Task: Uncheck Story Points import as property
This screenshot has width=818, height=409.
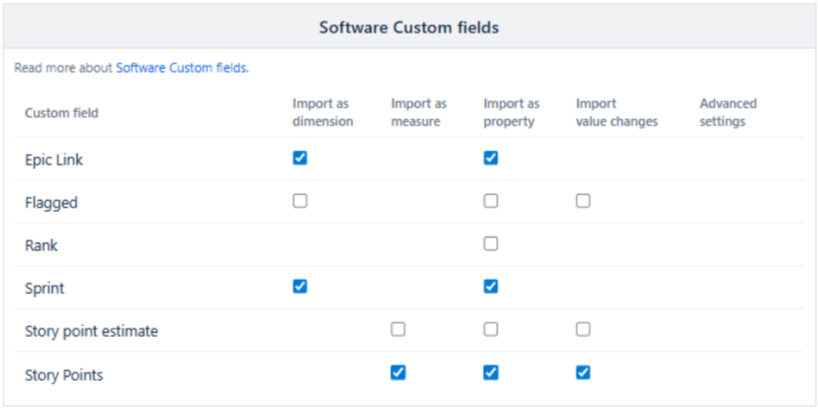Action: [491, 373]
